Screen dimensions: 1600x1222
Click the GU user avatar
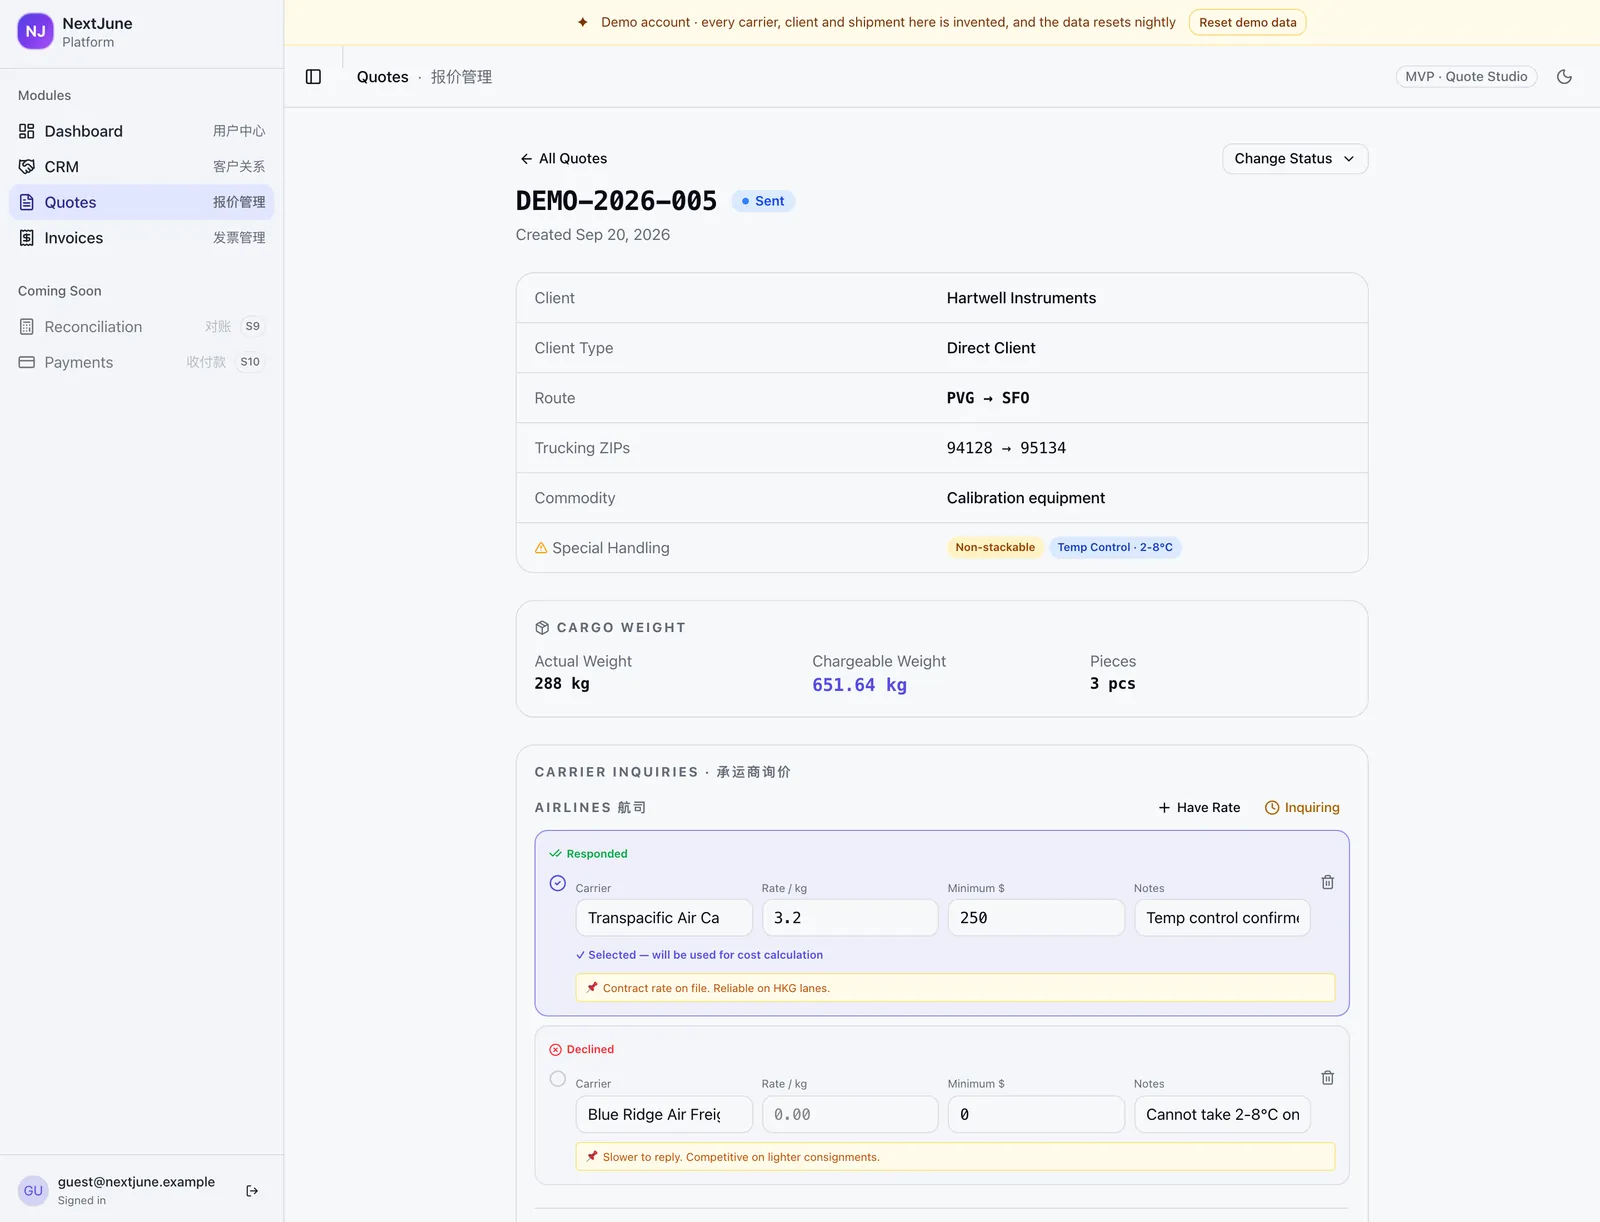33,1191
